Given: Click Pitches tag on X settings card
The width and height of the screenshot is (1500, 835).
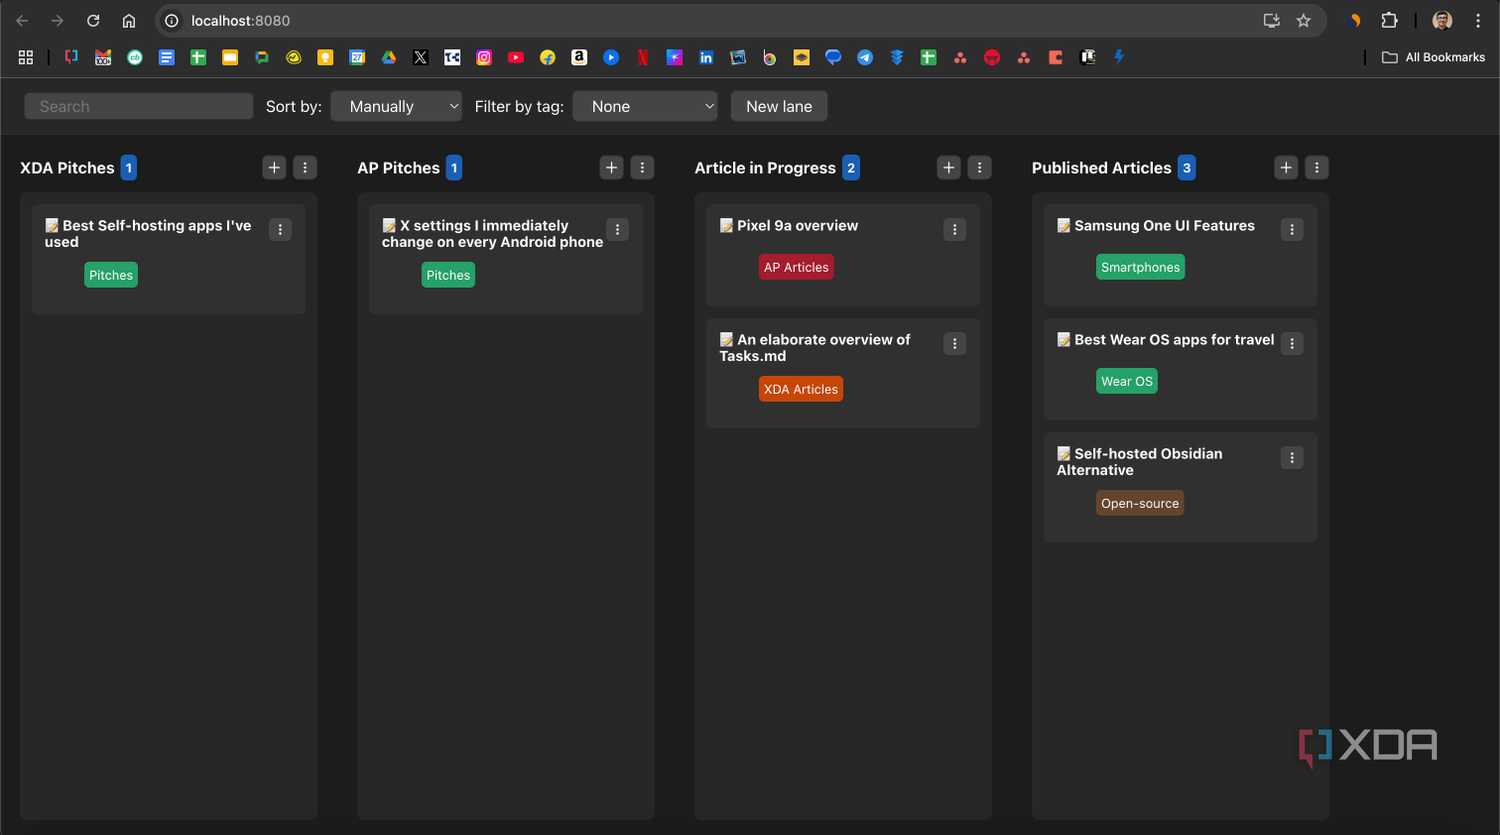Looking at the screenshot, I should click(x=448, y=275).
